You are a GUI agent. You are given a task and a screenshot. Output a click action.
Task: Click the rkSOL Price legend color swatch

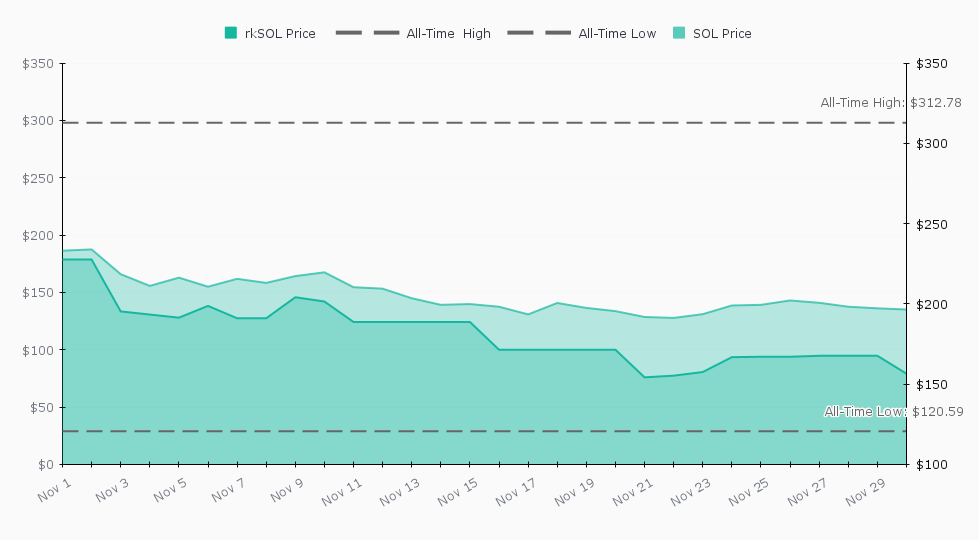pyautogui.click(x=231, y=33)
